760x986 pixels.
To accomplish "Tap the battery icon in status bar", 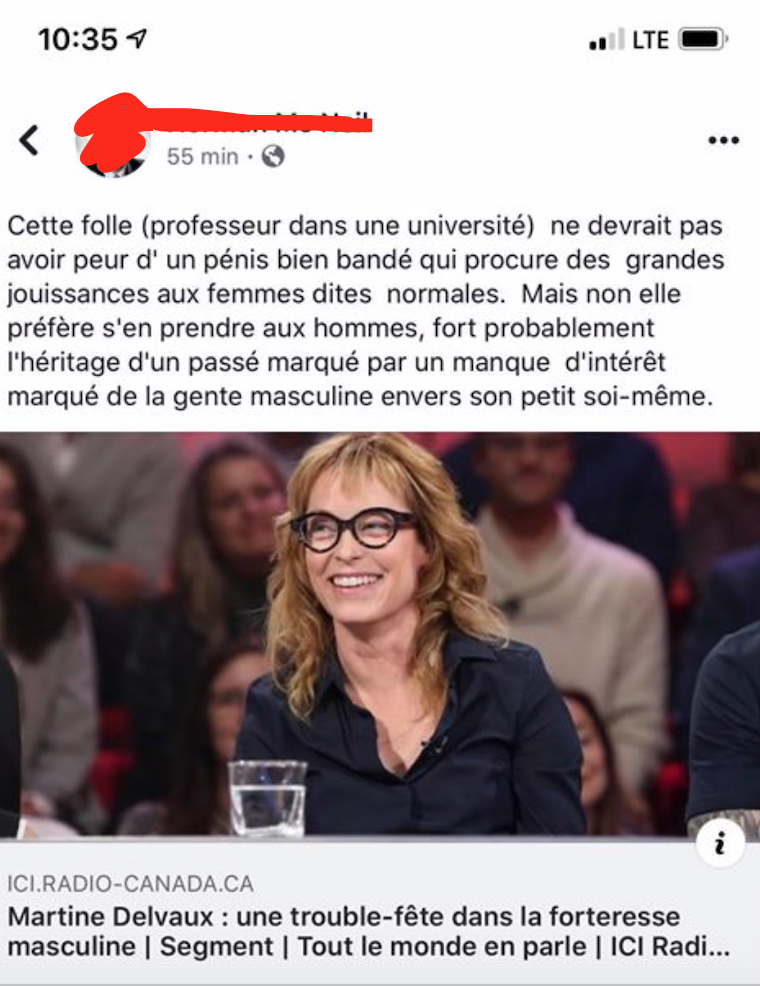I will pyautogui.click(x=703, y=39).
